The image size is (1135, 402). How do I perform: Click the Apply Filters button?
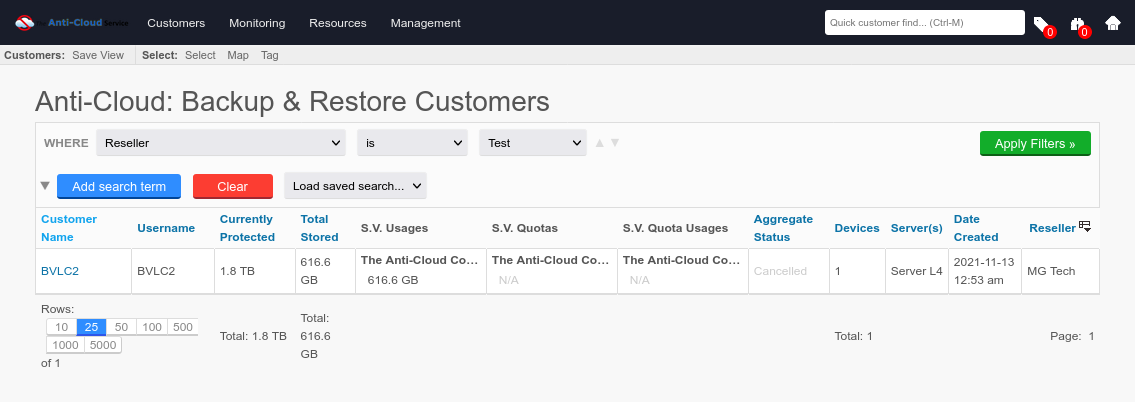[x=1035, y=143]
